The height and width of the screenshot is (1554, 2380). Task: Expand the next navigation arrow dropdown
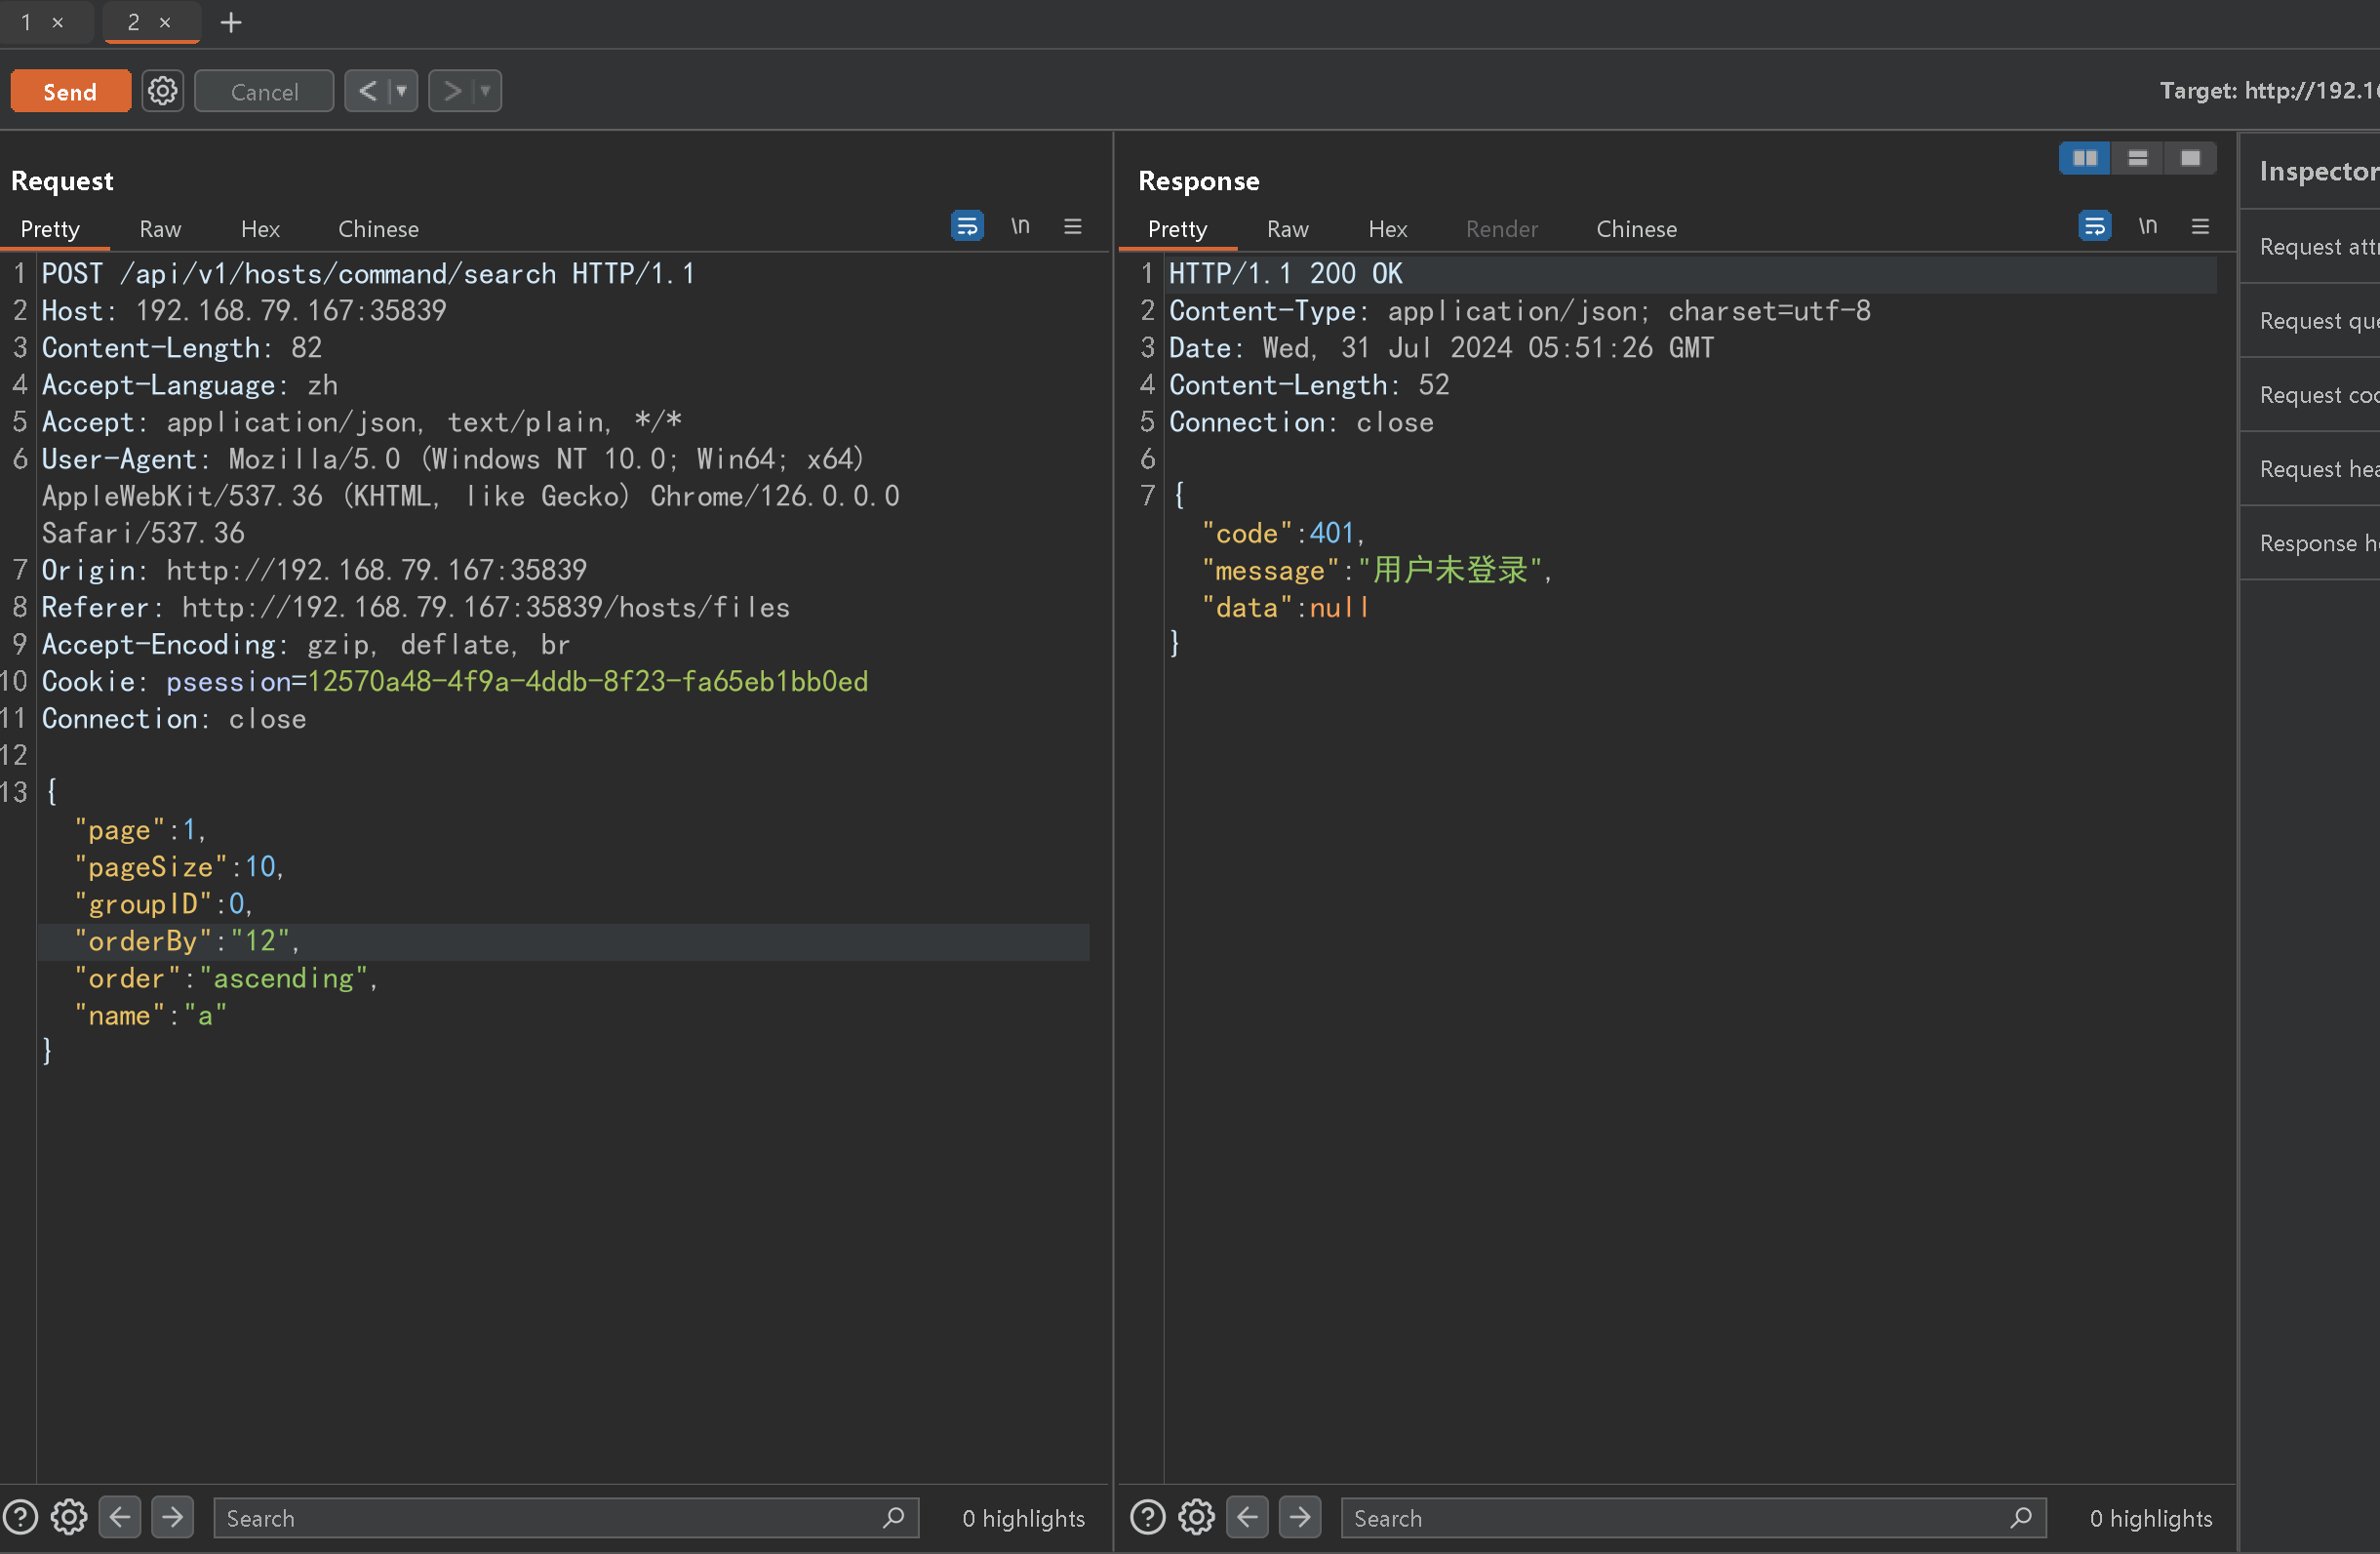(482, 92)
